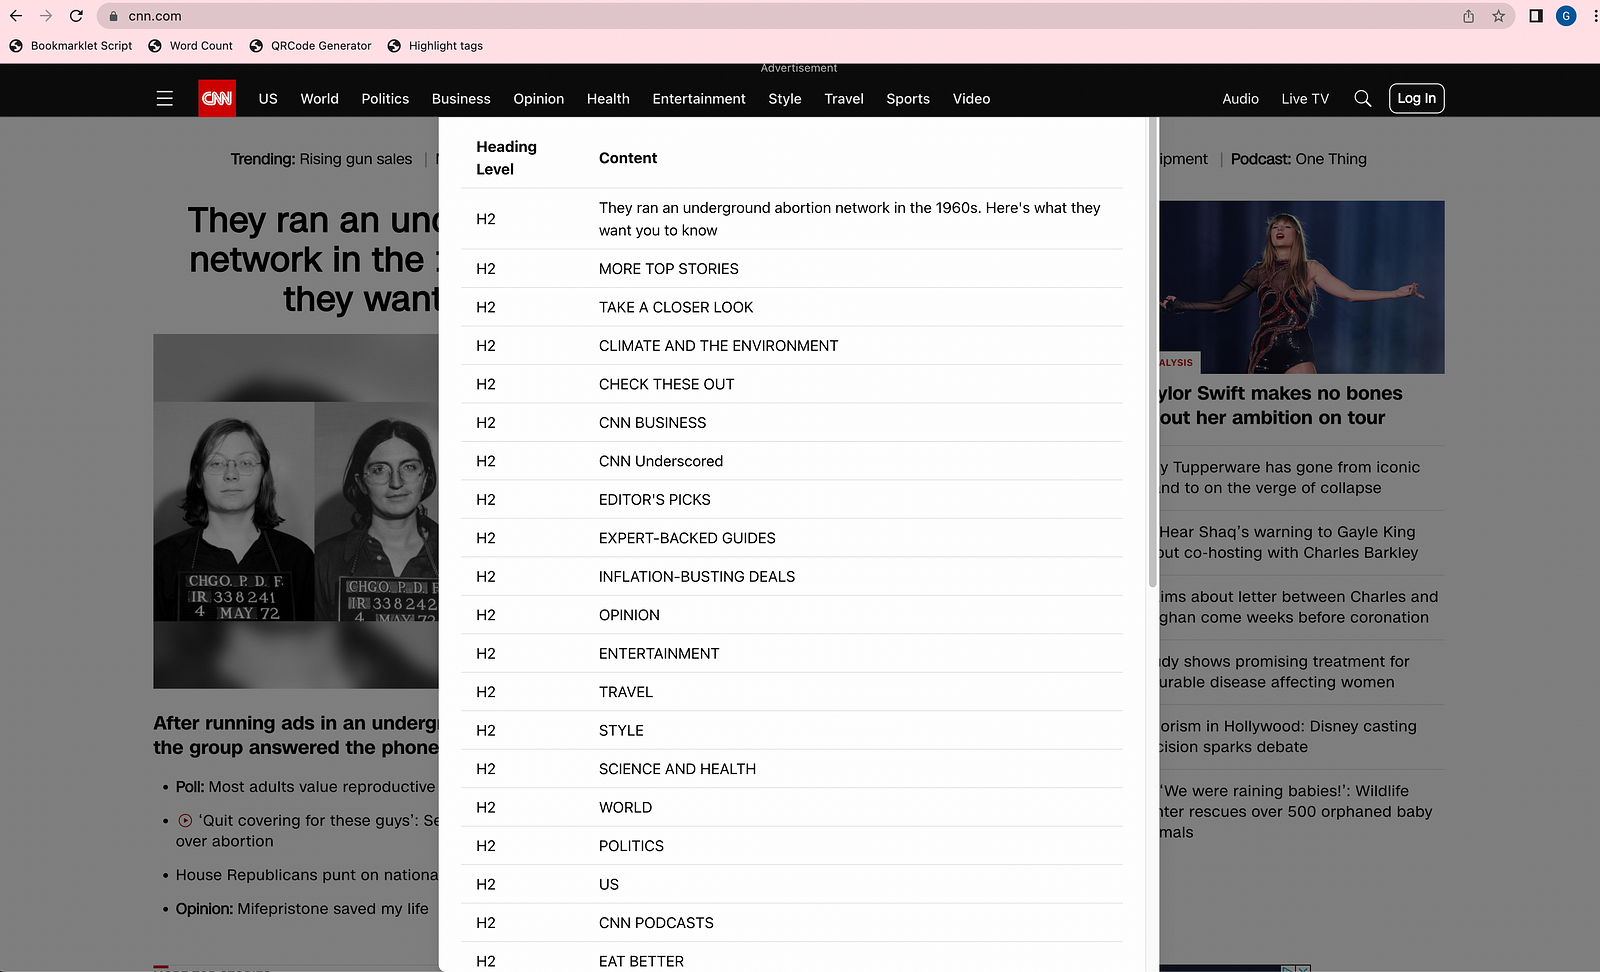Click the Audio link
This screenshot has height=972, width=1600.
click(x=1240, y=98)
